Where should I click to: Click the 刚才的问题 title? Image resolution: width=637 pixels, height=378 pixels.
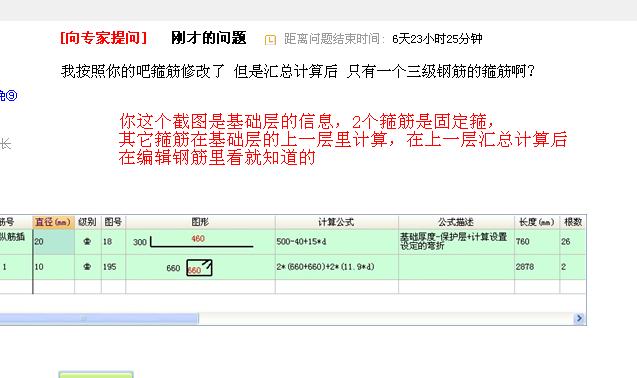[x=209, y=38]
